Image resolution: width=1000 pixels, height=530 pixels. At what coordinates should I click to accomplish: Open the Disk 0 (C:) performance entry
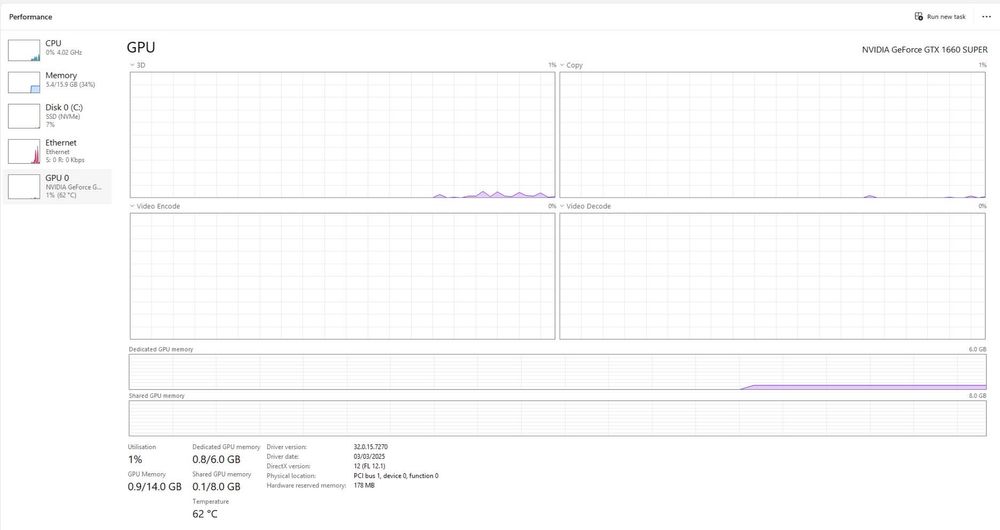click(x=57, y=116)
